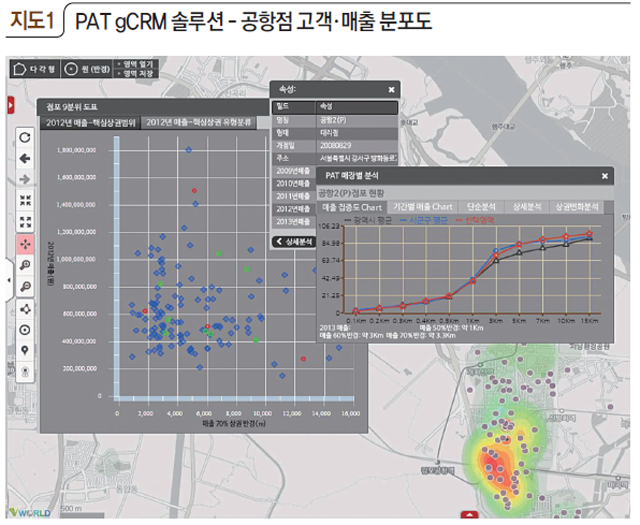Click the 다각형 polygon button
The height and width of the screenshot is (525, 640).
35,69
